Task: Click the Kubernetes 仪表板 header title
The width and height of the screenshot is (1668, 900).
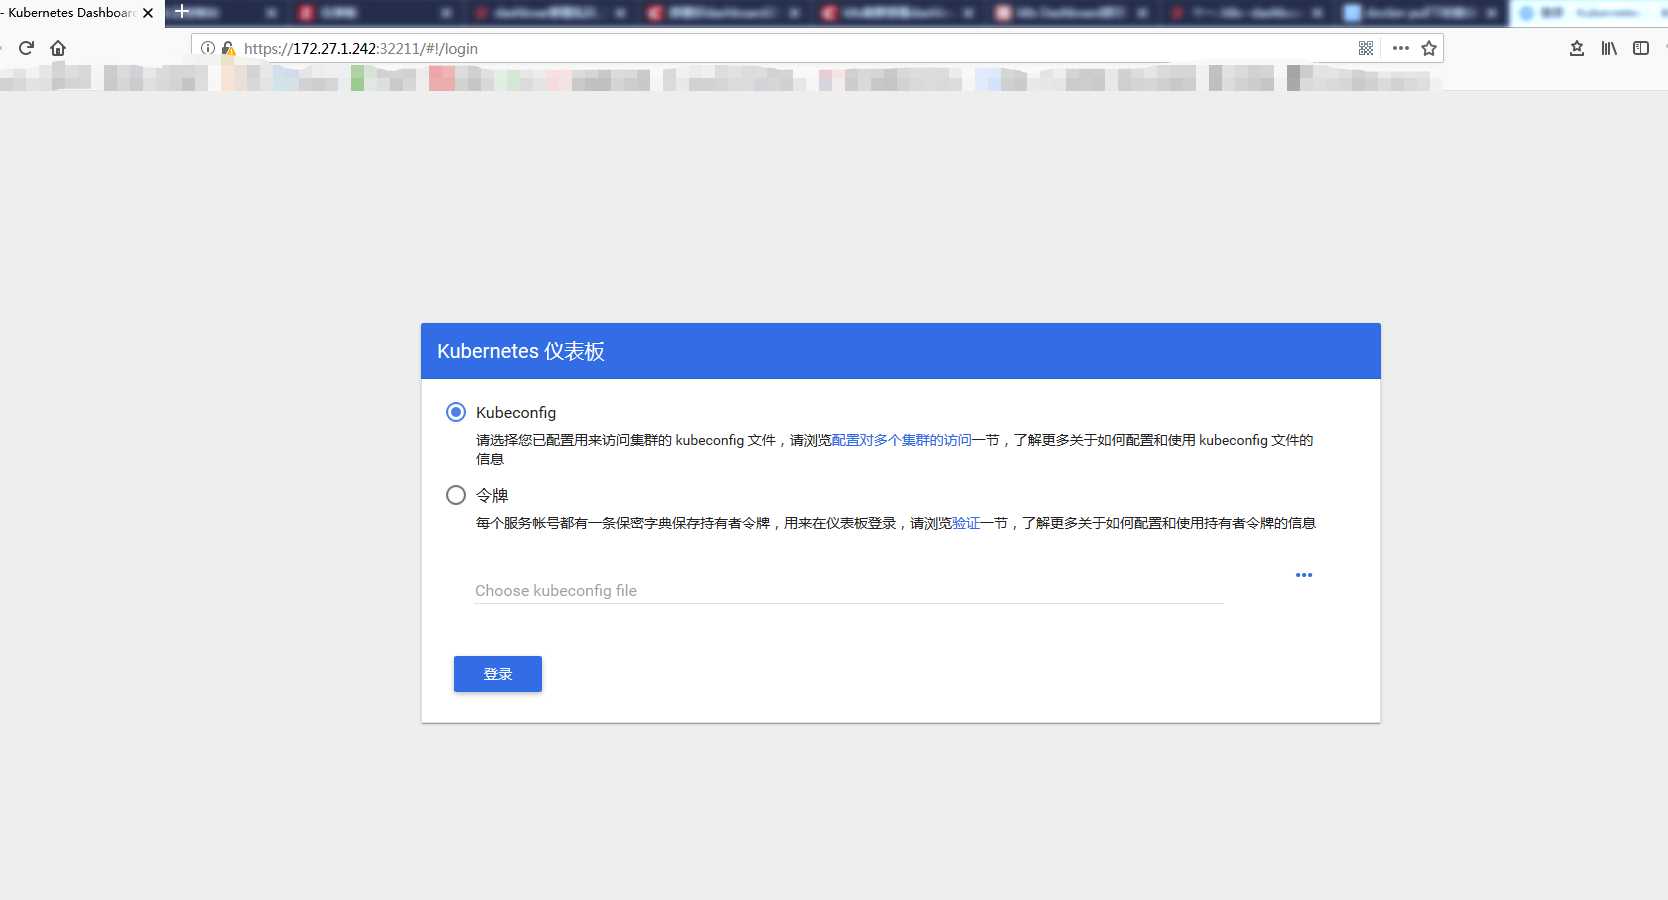Action: (x=521, y=351)
